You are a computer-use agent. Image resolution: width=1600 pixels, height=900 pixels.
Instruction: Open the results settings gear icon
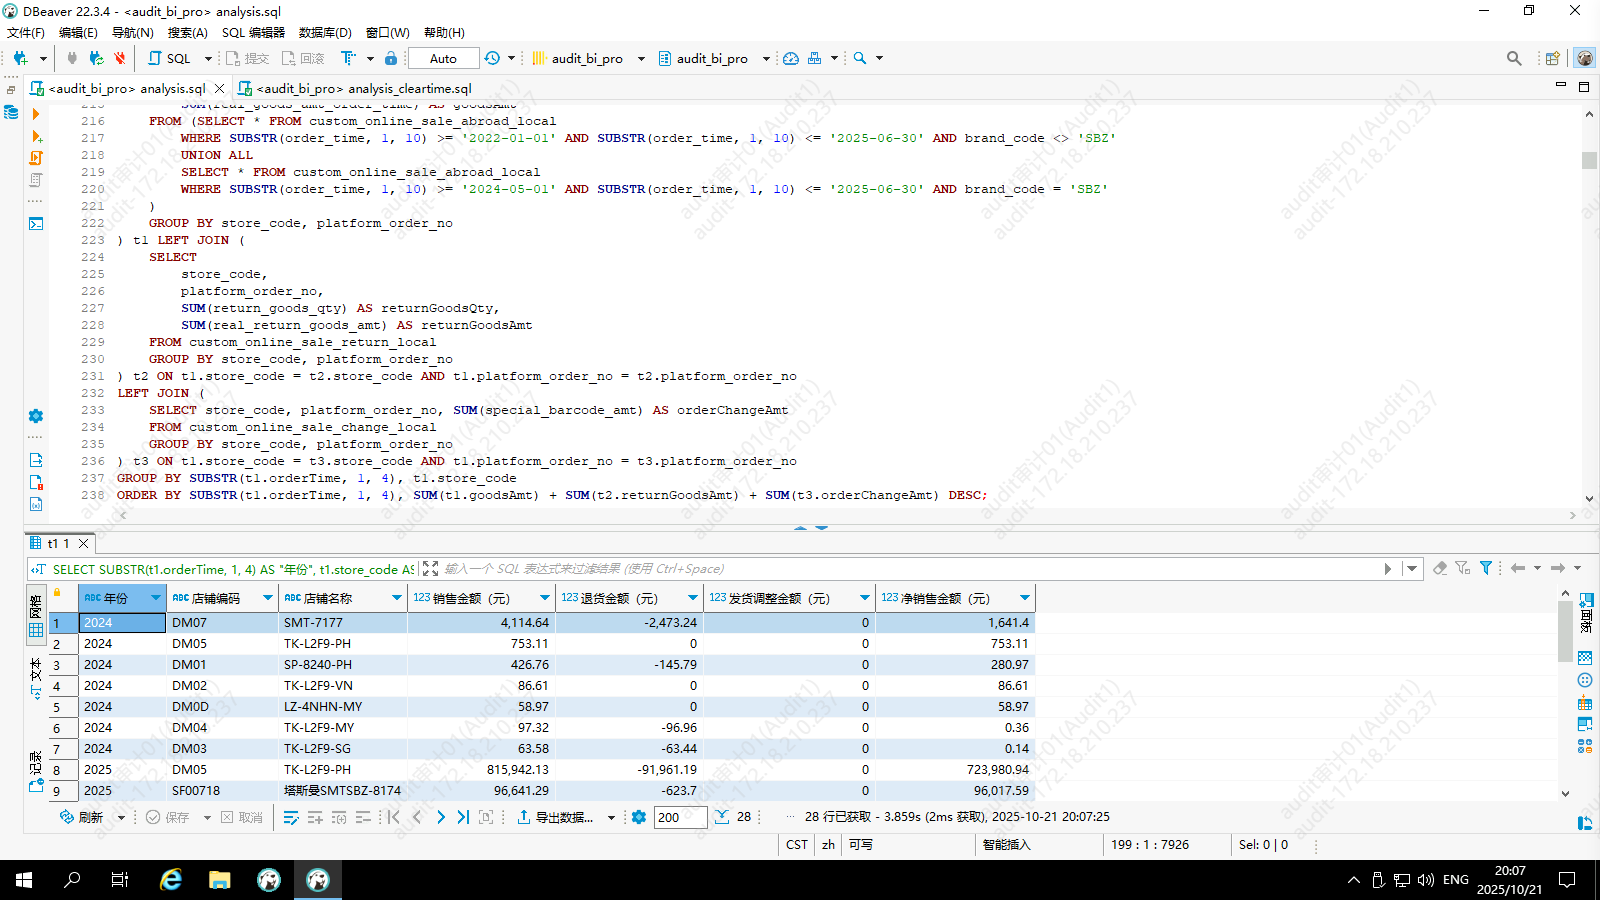pos(639,817)
